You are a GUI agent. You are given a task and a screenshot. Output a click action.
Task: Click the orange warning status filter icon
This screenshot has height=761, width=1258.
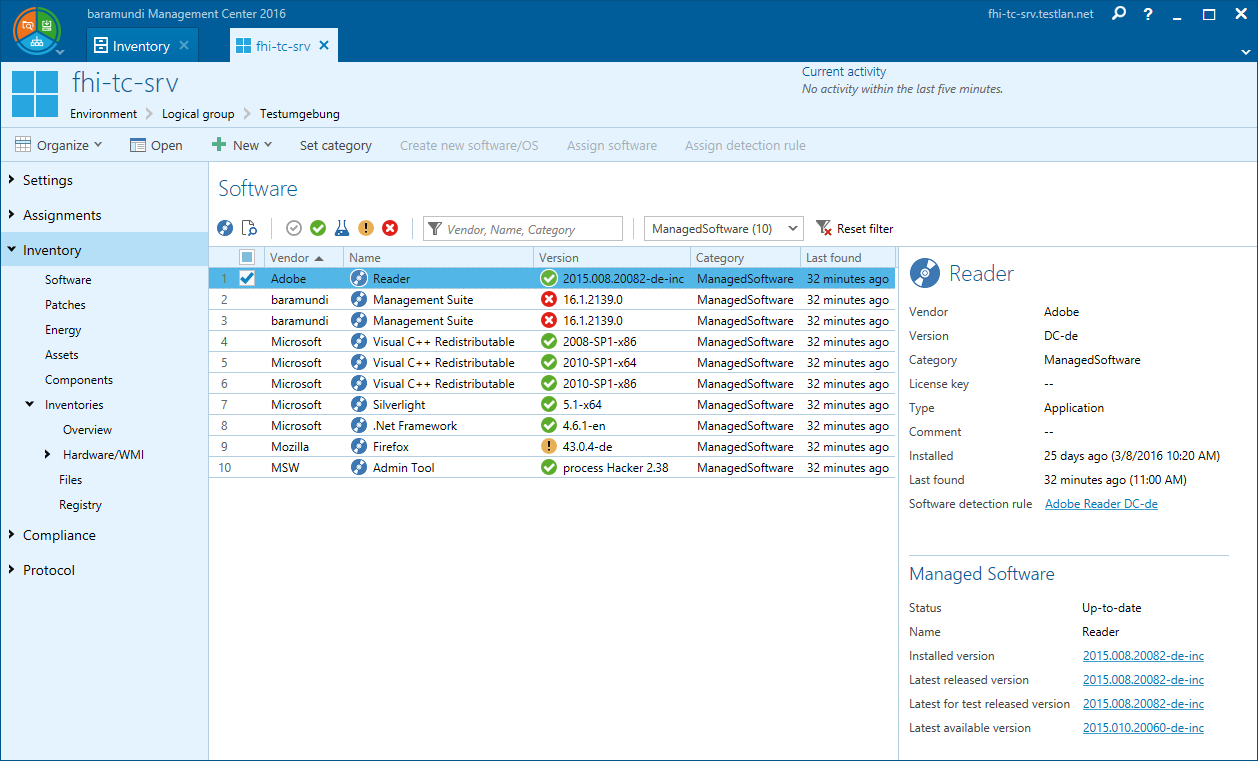coord(365,228)
